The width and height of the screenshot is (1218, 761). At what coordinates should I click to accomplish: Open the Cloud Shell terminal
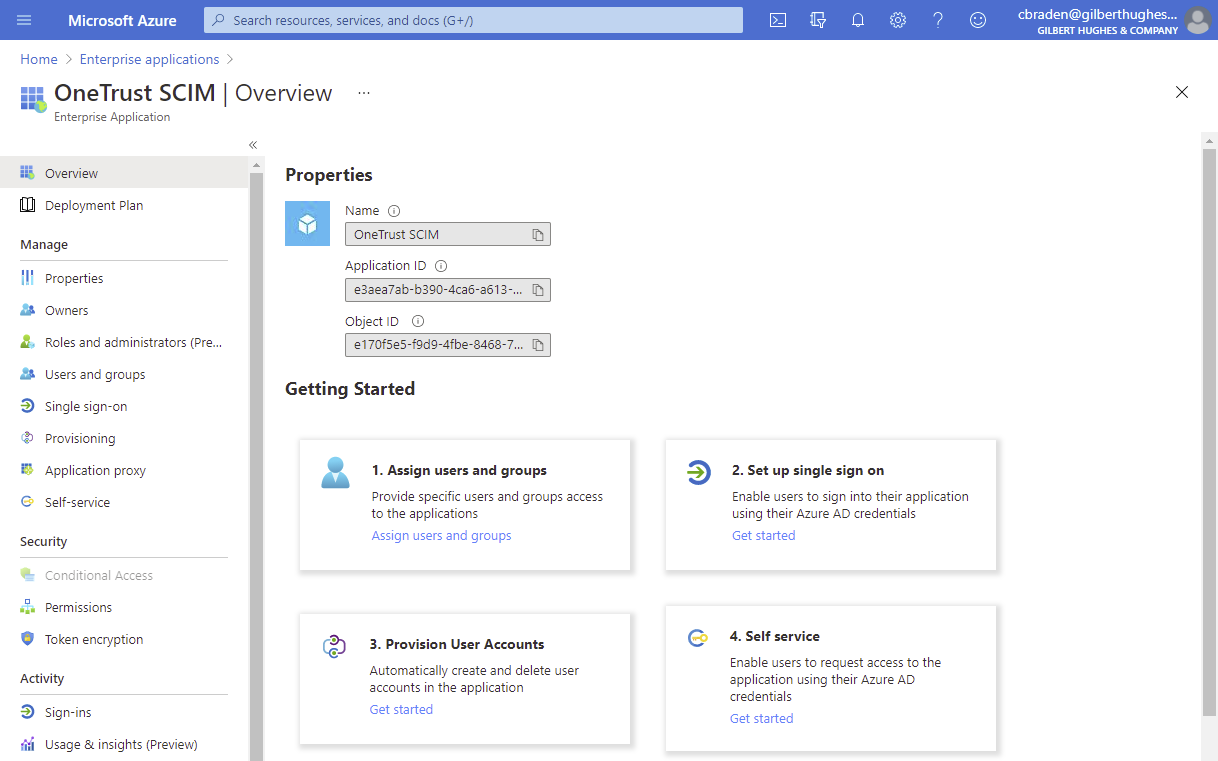(777, 20)
